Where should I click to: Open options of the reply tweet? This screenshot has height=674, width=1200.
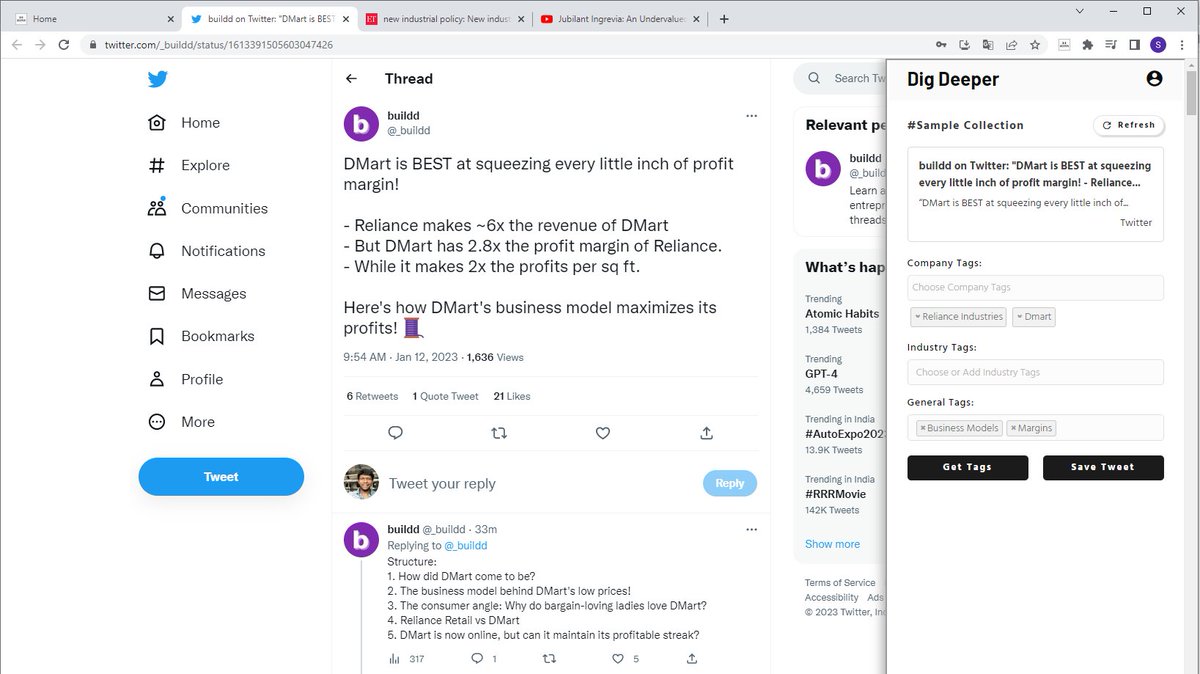pyautogui.click(x=752, y=529)
